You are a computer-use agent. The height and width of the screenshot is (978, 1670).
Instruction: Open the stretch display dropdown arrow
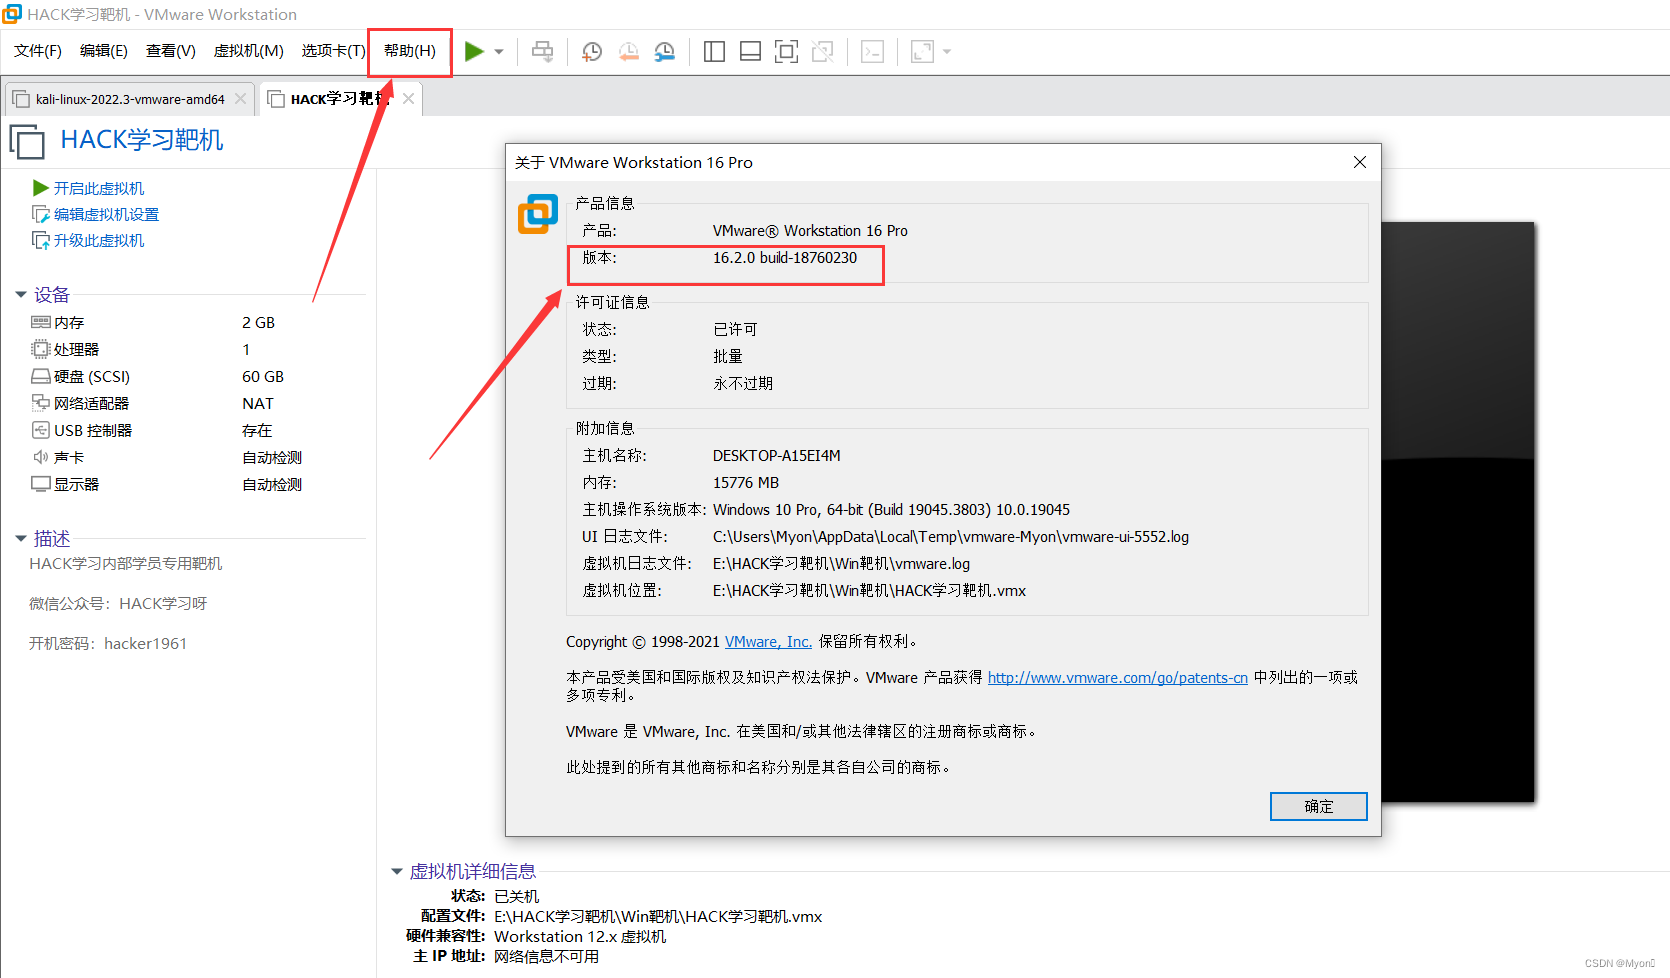click(947, 52)
